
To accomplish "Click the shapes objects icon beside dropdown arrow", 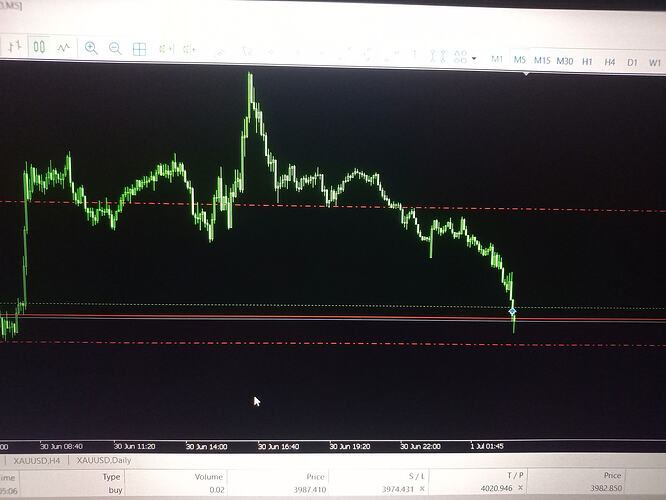I will pos(460,57).
